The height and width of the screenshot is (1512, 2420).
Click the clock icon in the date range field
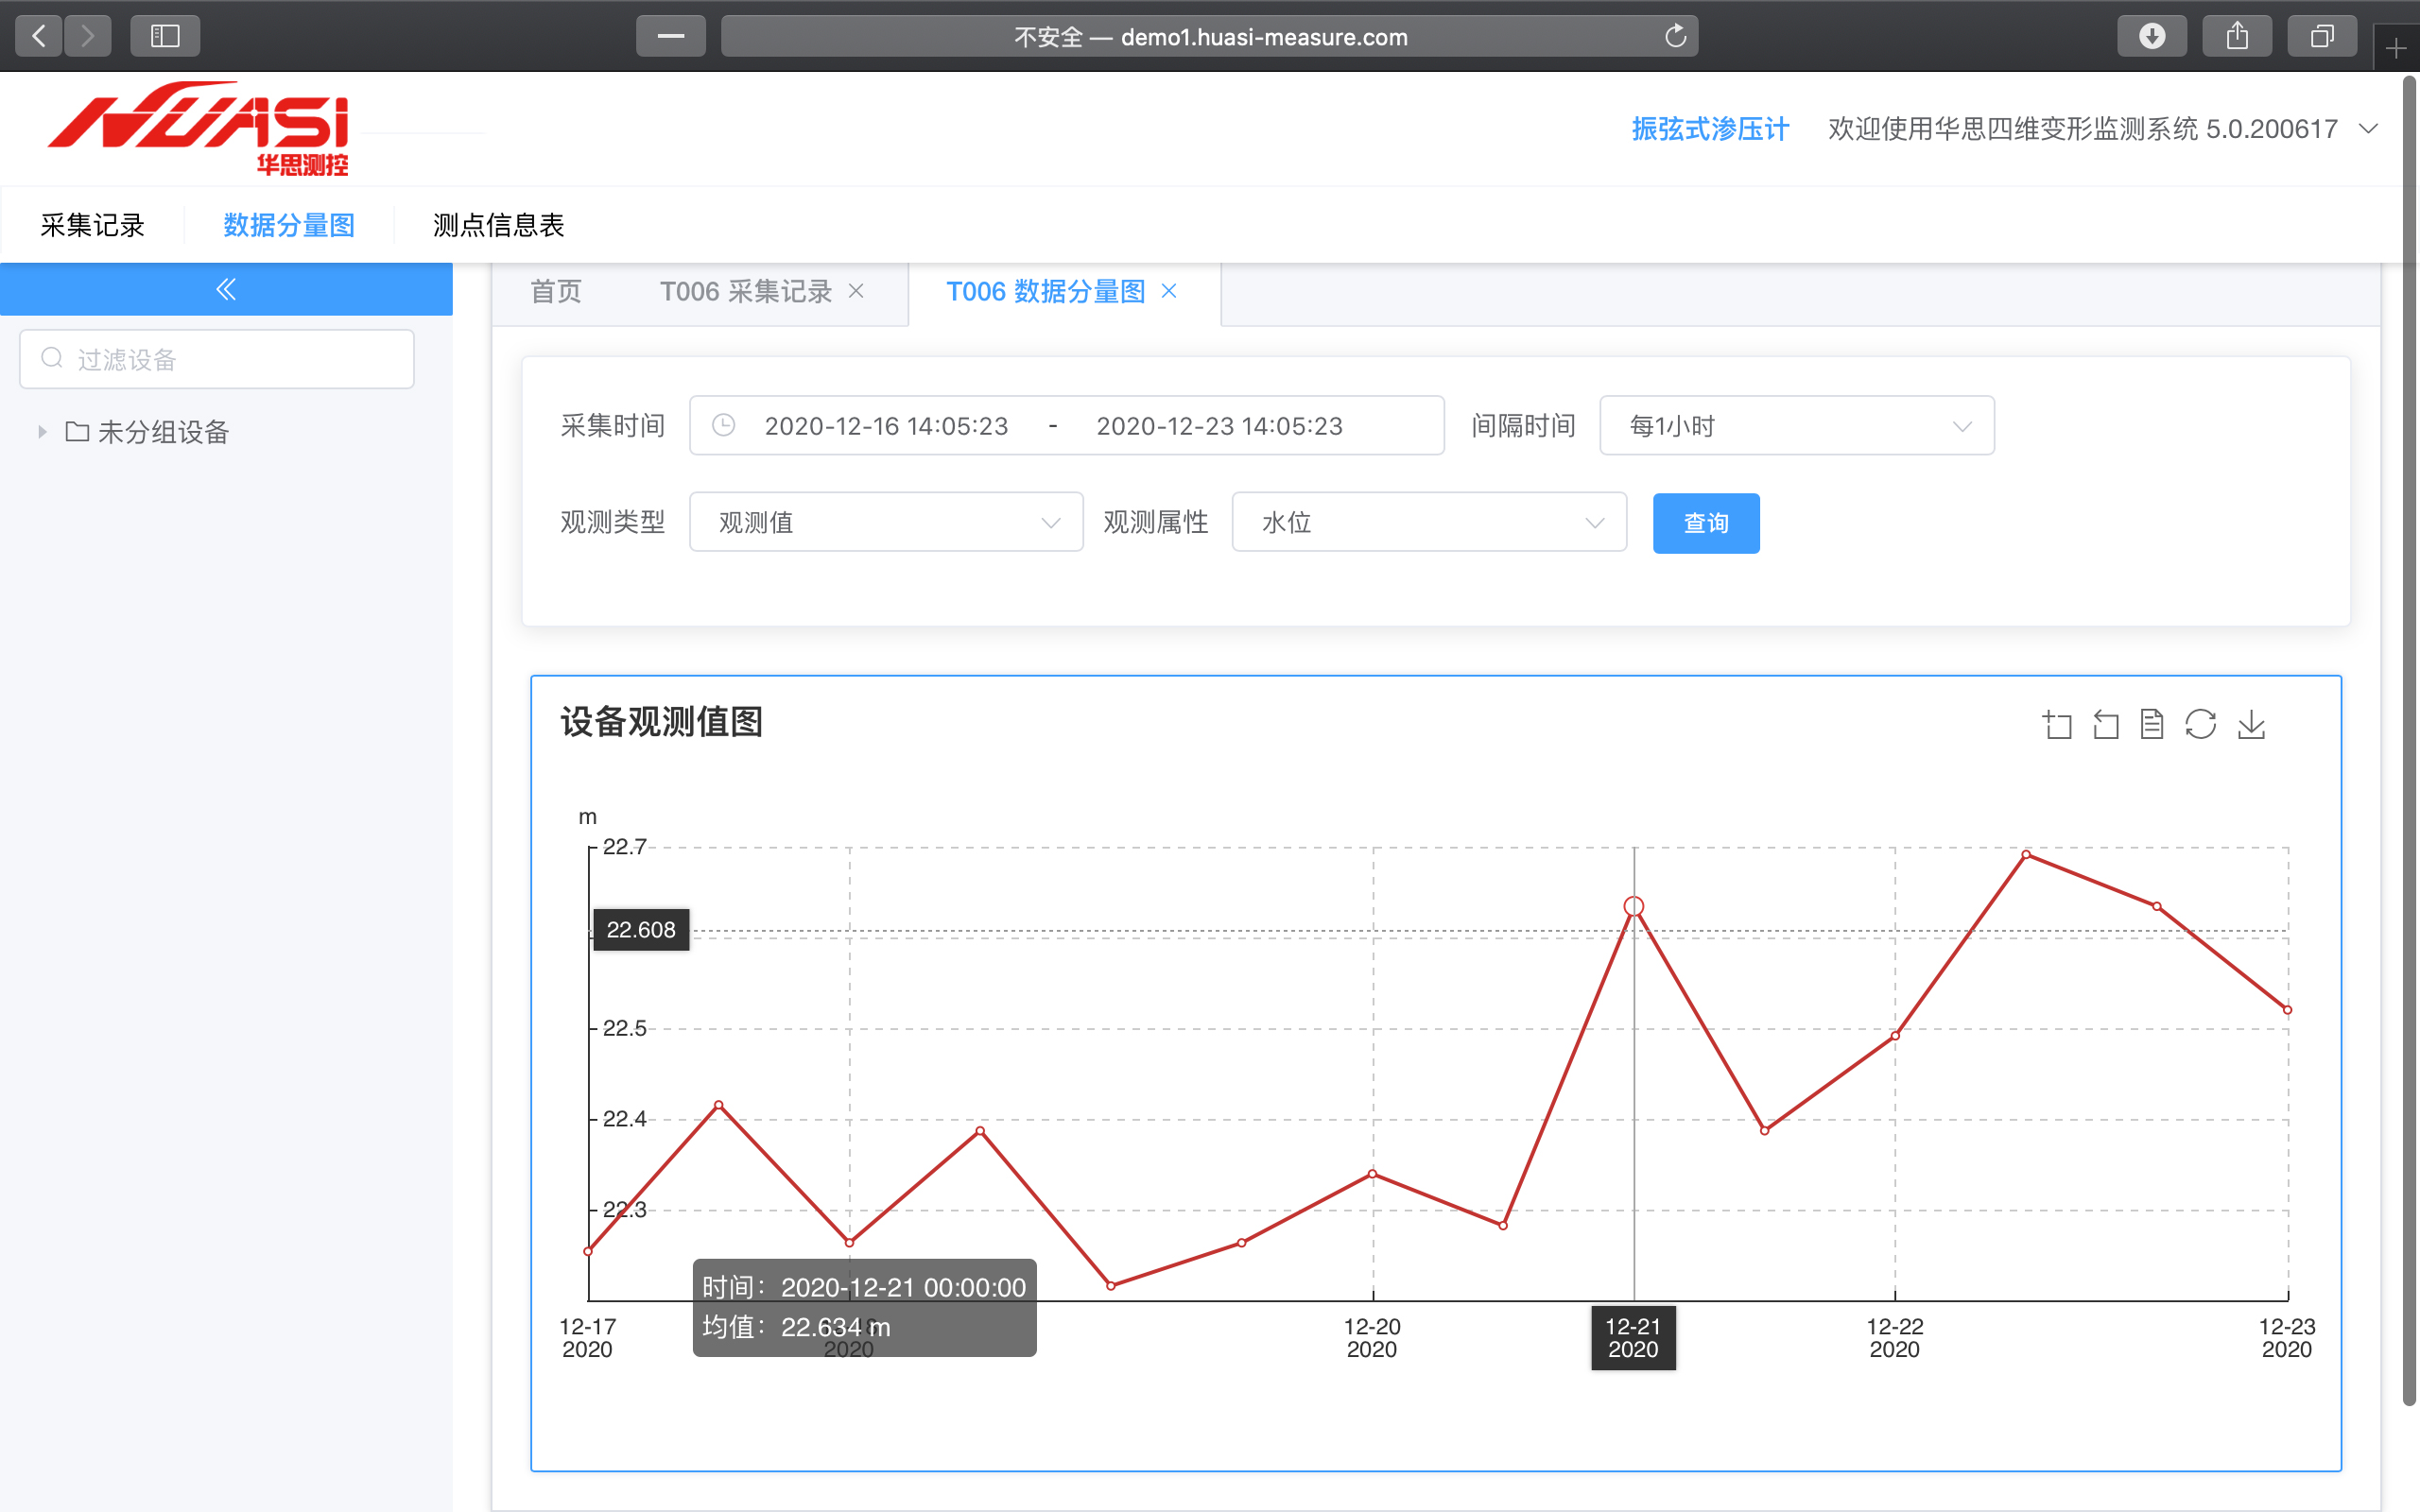pos(723,425)
